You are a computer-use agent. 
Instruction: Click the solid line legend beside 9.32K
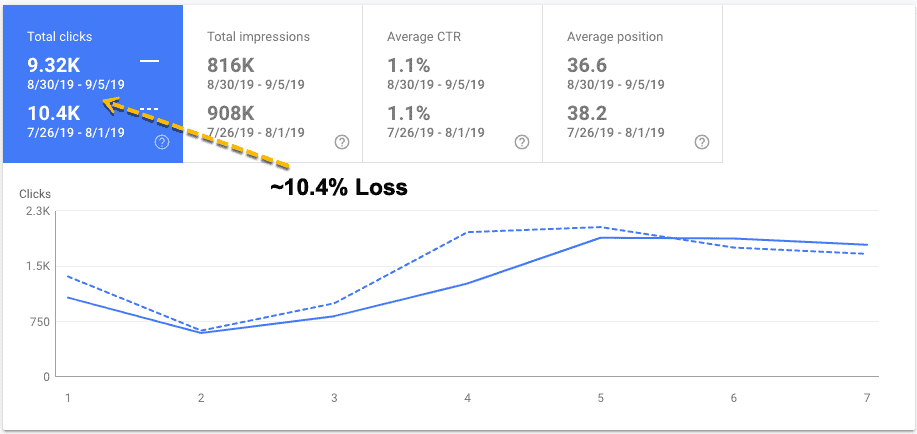pyautogui.click(x=150, y=61)
